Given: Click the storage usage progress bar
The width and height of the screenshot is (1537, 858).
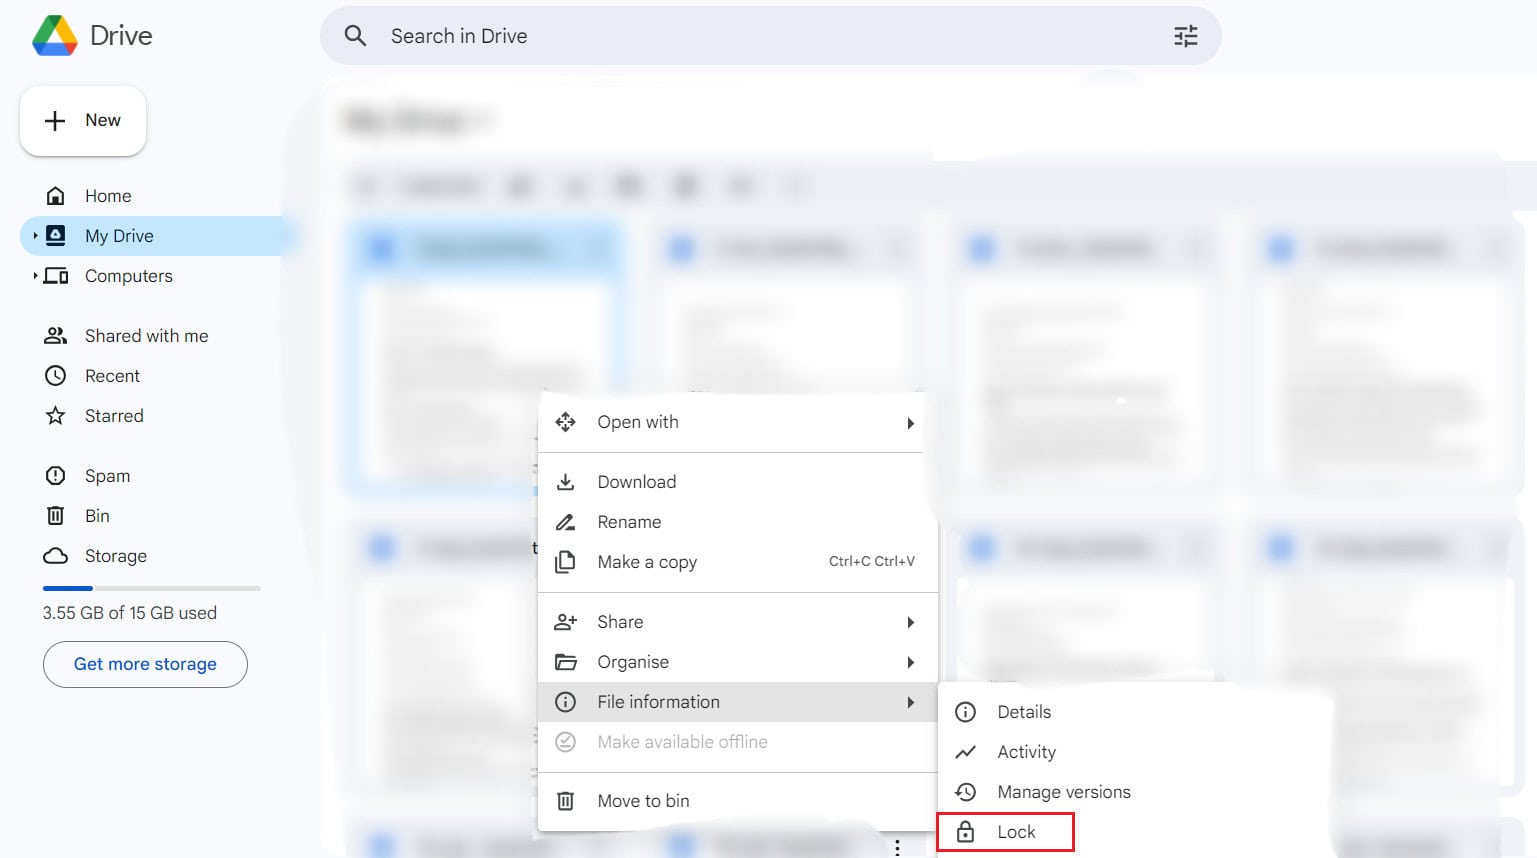Looking at the screenshot, I should (x=150, y=588).
